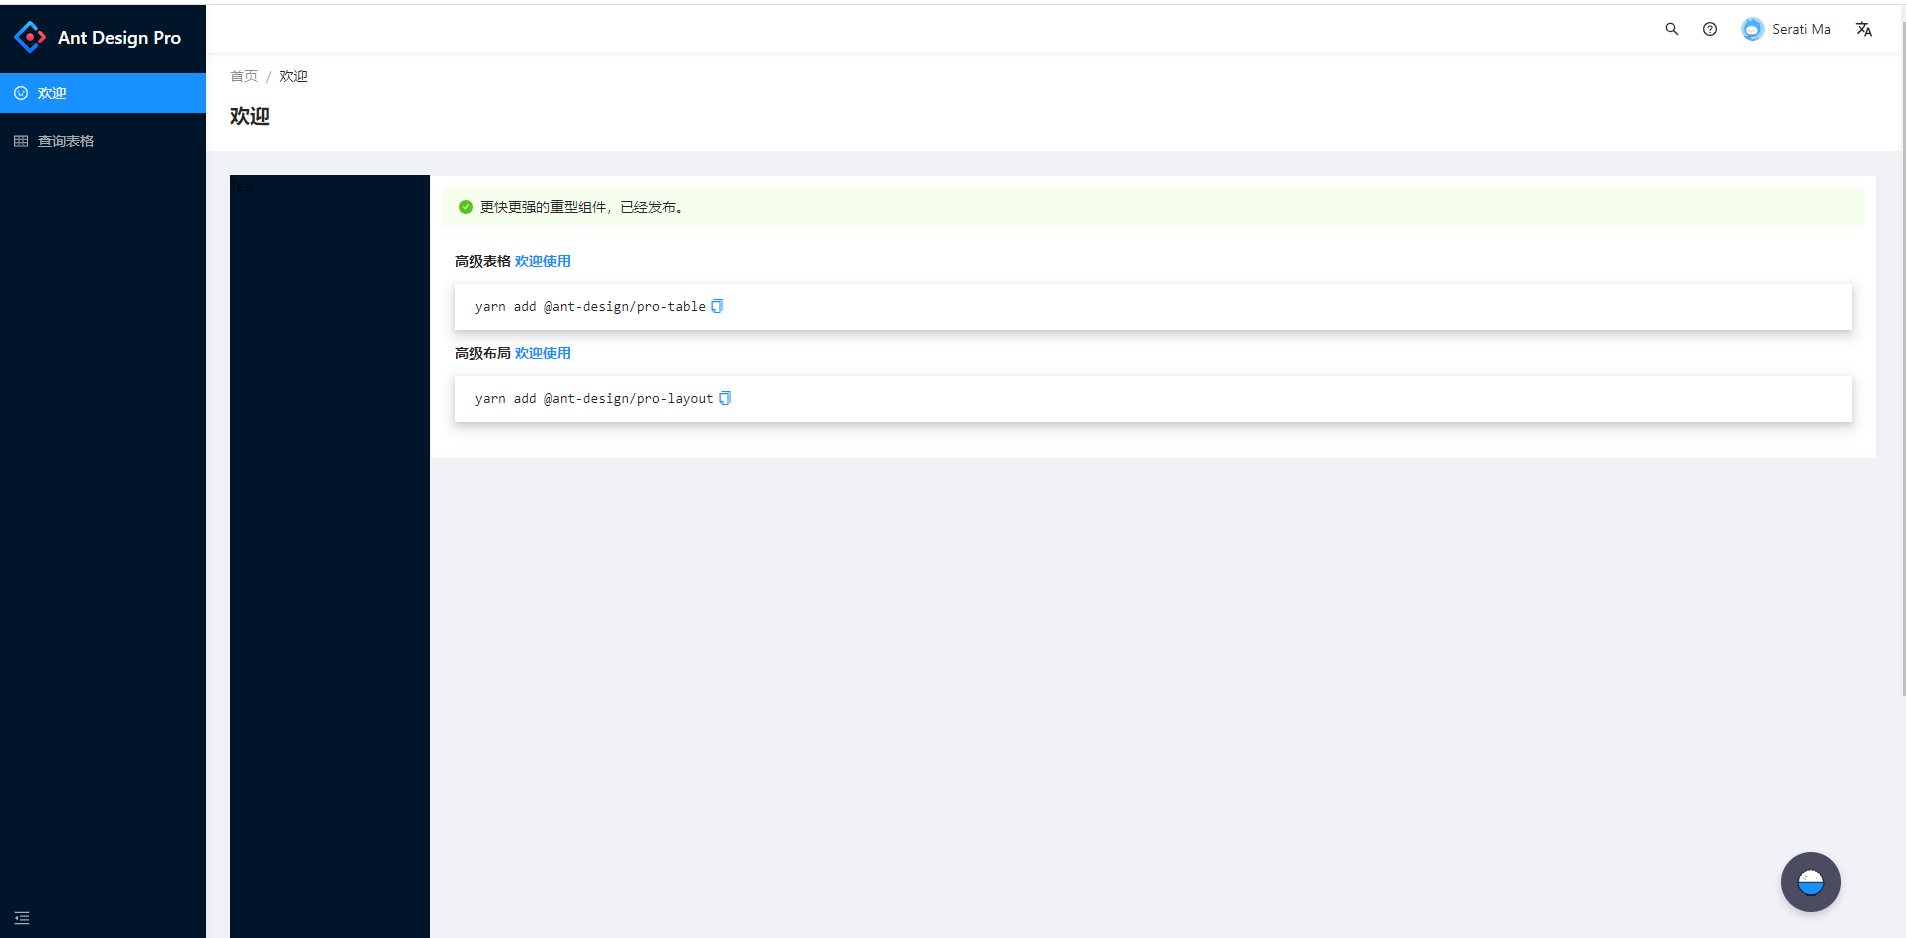Copy the pro-layout install command
This screenshot has height=938, width=1906.
pyautogui.click(x=725, y=398)
